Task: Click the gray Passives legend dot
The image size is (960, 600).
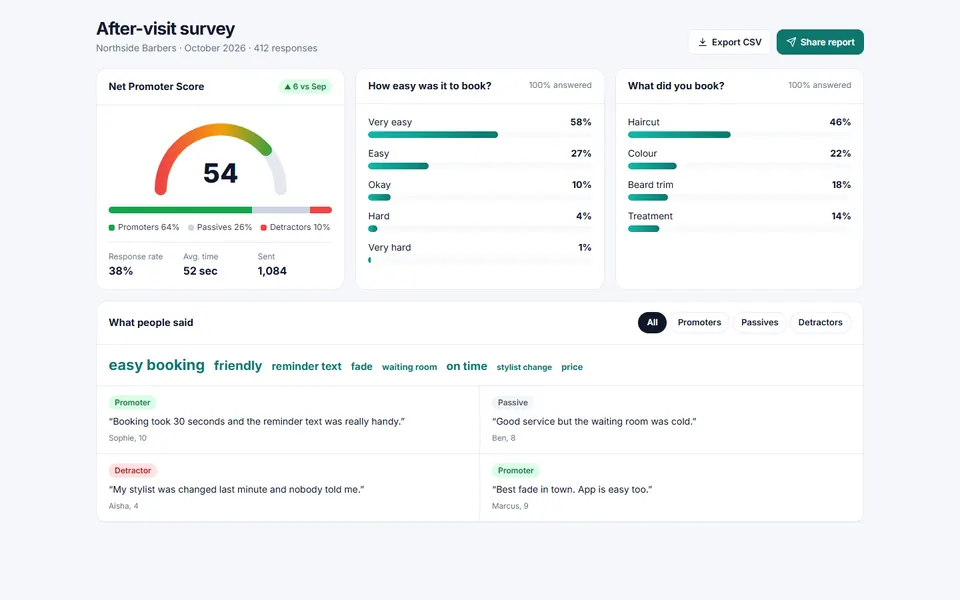Action: click(x=191, y=228)
